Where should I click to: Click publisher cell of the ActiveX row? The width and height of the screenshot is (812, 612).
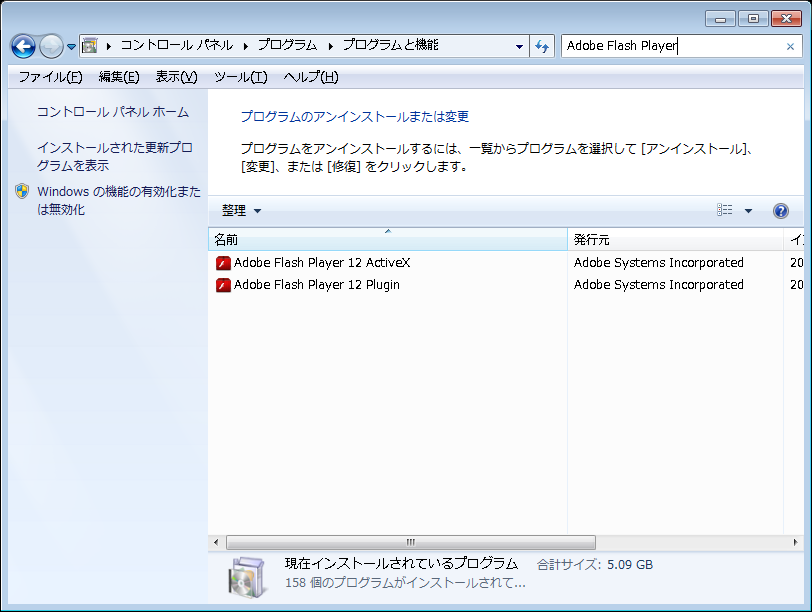tap(659, 263)
